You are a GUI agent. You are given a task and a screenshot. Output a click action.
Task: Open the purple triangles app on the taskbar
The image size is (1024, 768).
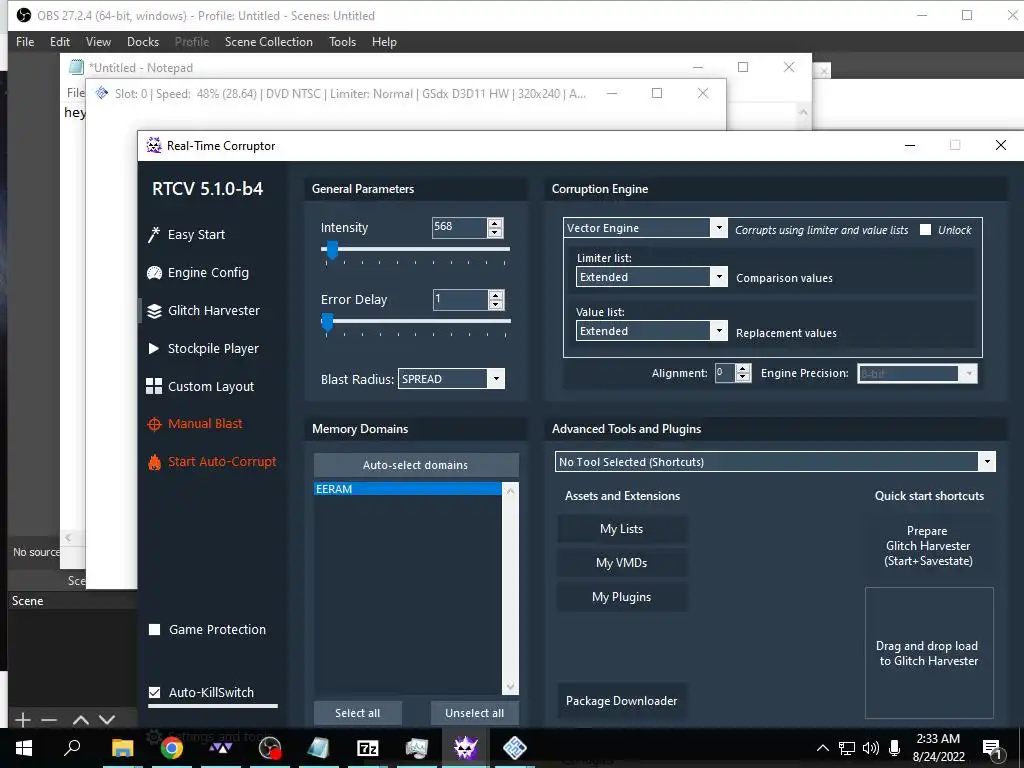pyautogui.click(x=220, y=748)
